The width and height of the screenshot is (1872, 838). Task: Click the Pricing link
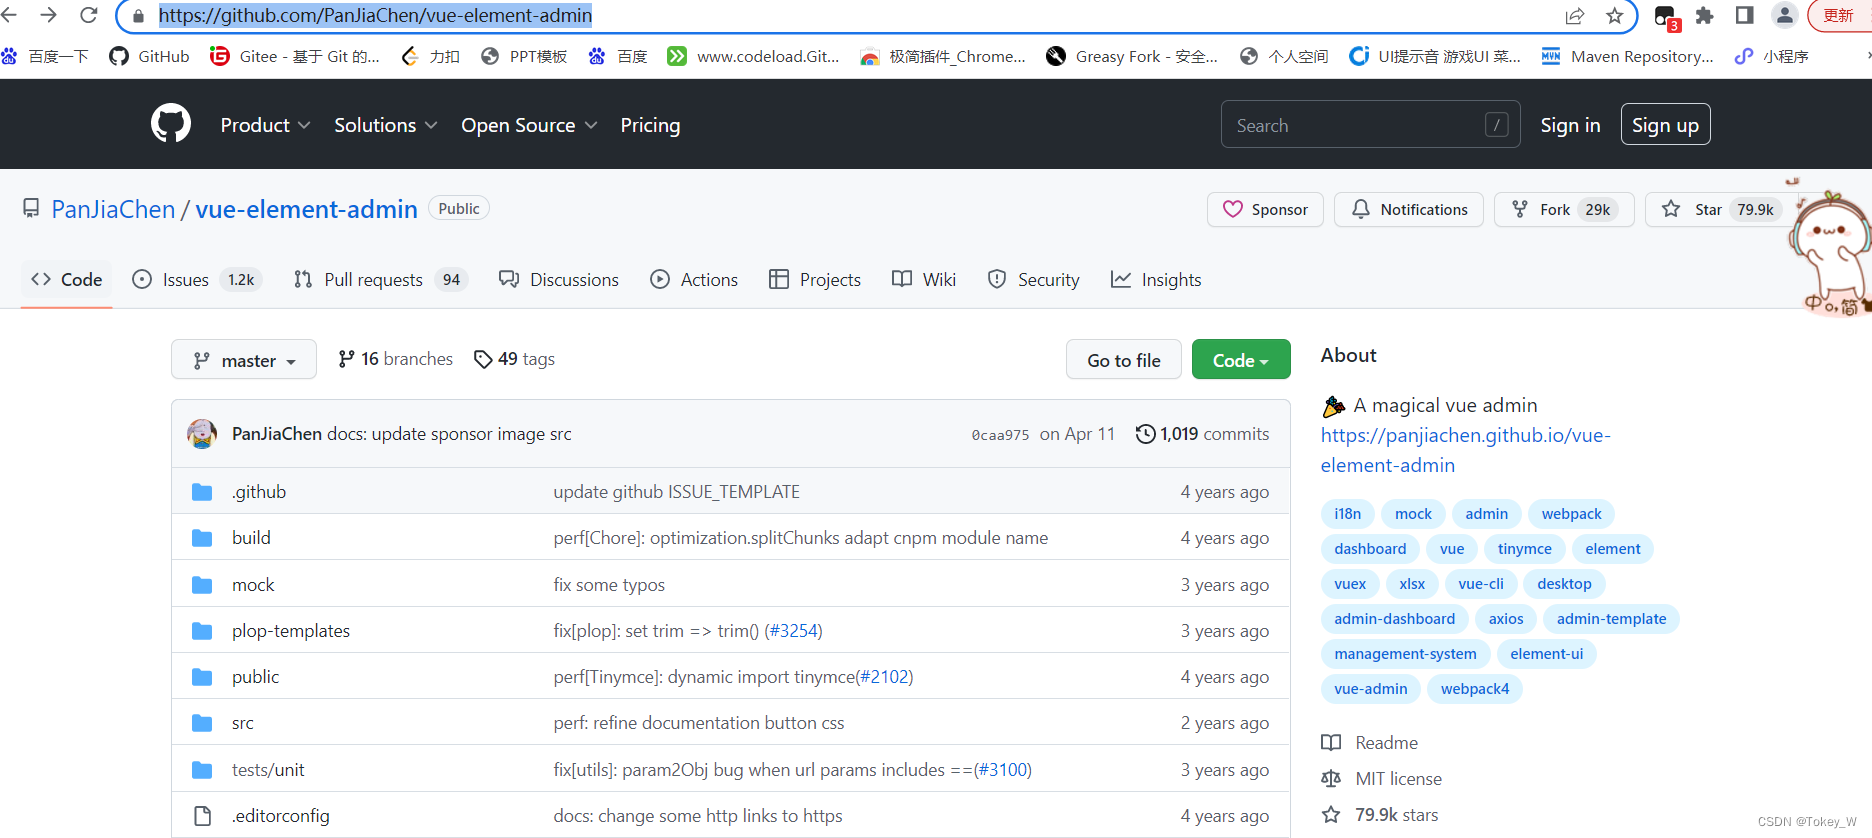(x=650, y=125)
